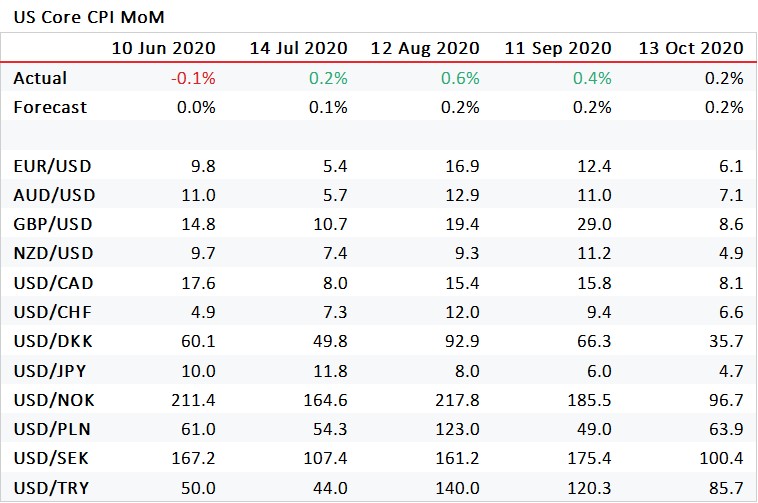This screenshot has width=758, height=503.
Task: Select the USD/NOK value 217.8
Action: click(x=457, y=401)
